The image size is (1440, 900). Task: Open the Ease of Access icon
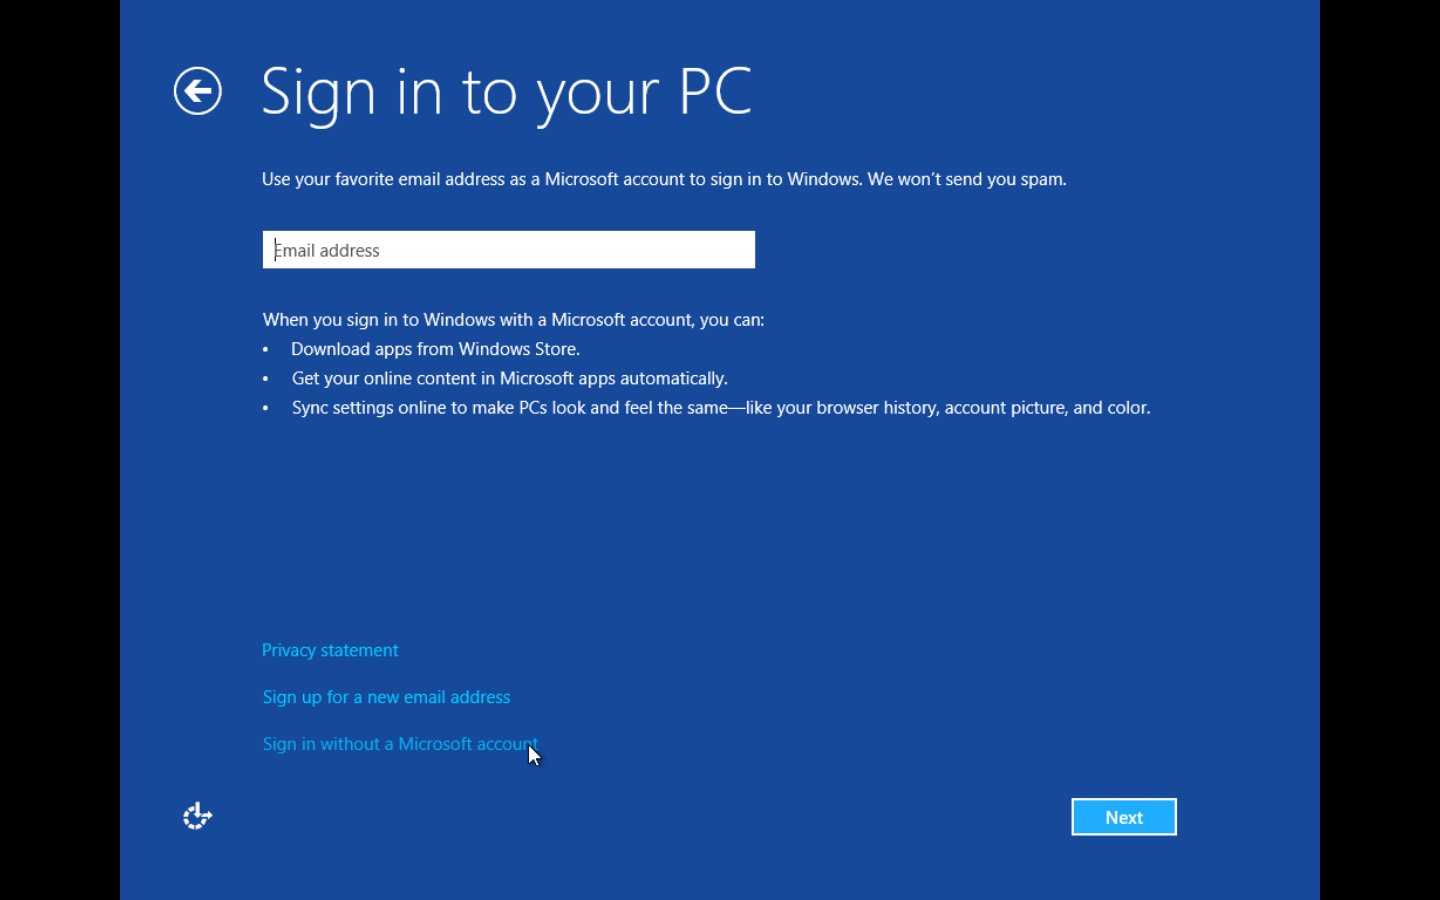(x=197, y=816)
